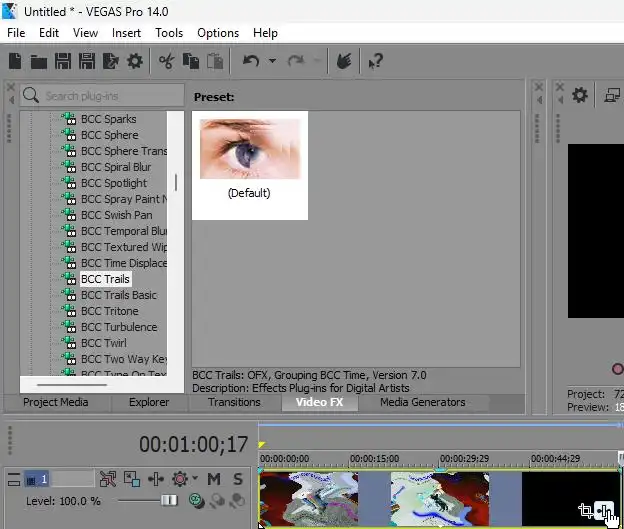Open the File menu
This screenshot has height=529, width=624.
(x=16, y=33)
